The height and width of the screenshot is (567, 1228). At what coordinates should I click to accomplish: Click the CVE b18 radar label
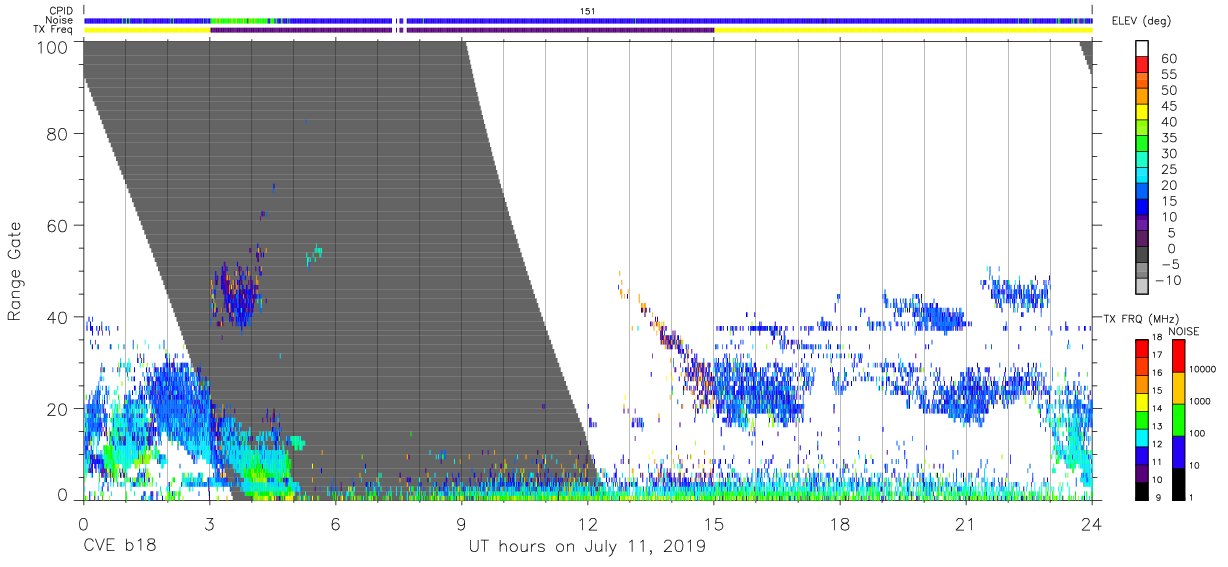tap(119, 547)
